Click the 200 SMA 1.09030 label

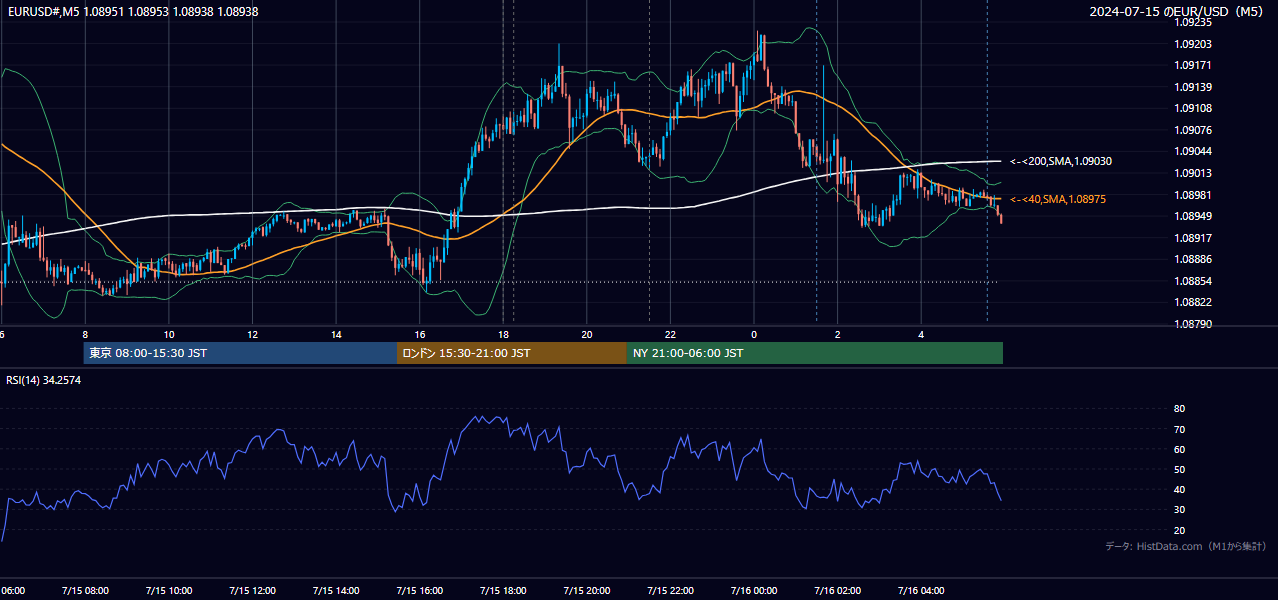(x=1061, y=161)
